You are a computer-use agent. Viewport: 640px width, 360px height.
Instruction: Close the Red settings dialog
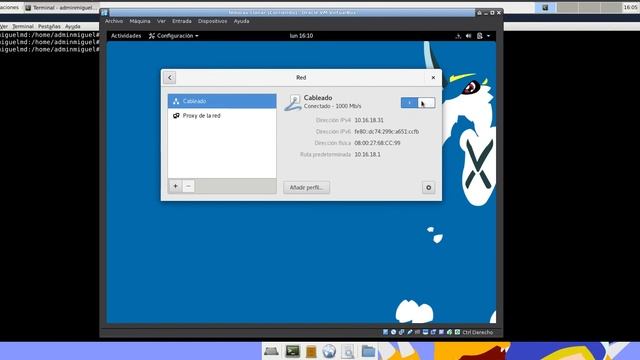(x=433, y=78)
